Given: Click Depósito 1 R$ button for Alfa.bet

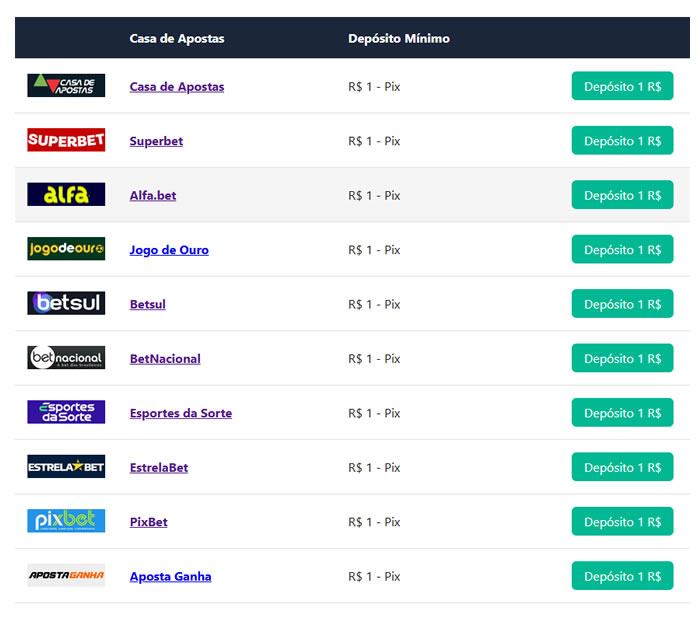Looking at the screenshot, I should point(622,195).
